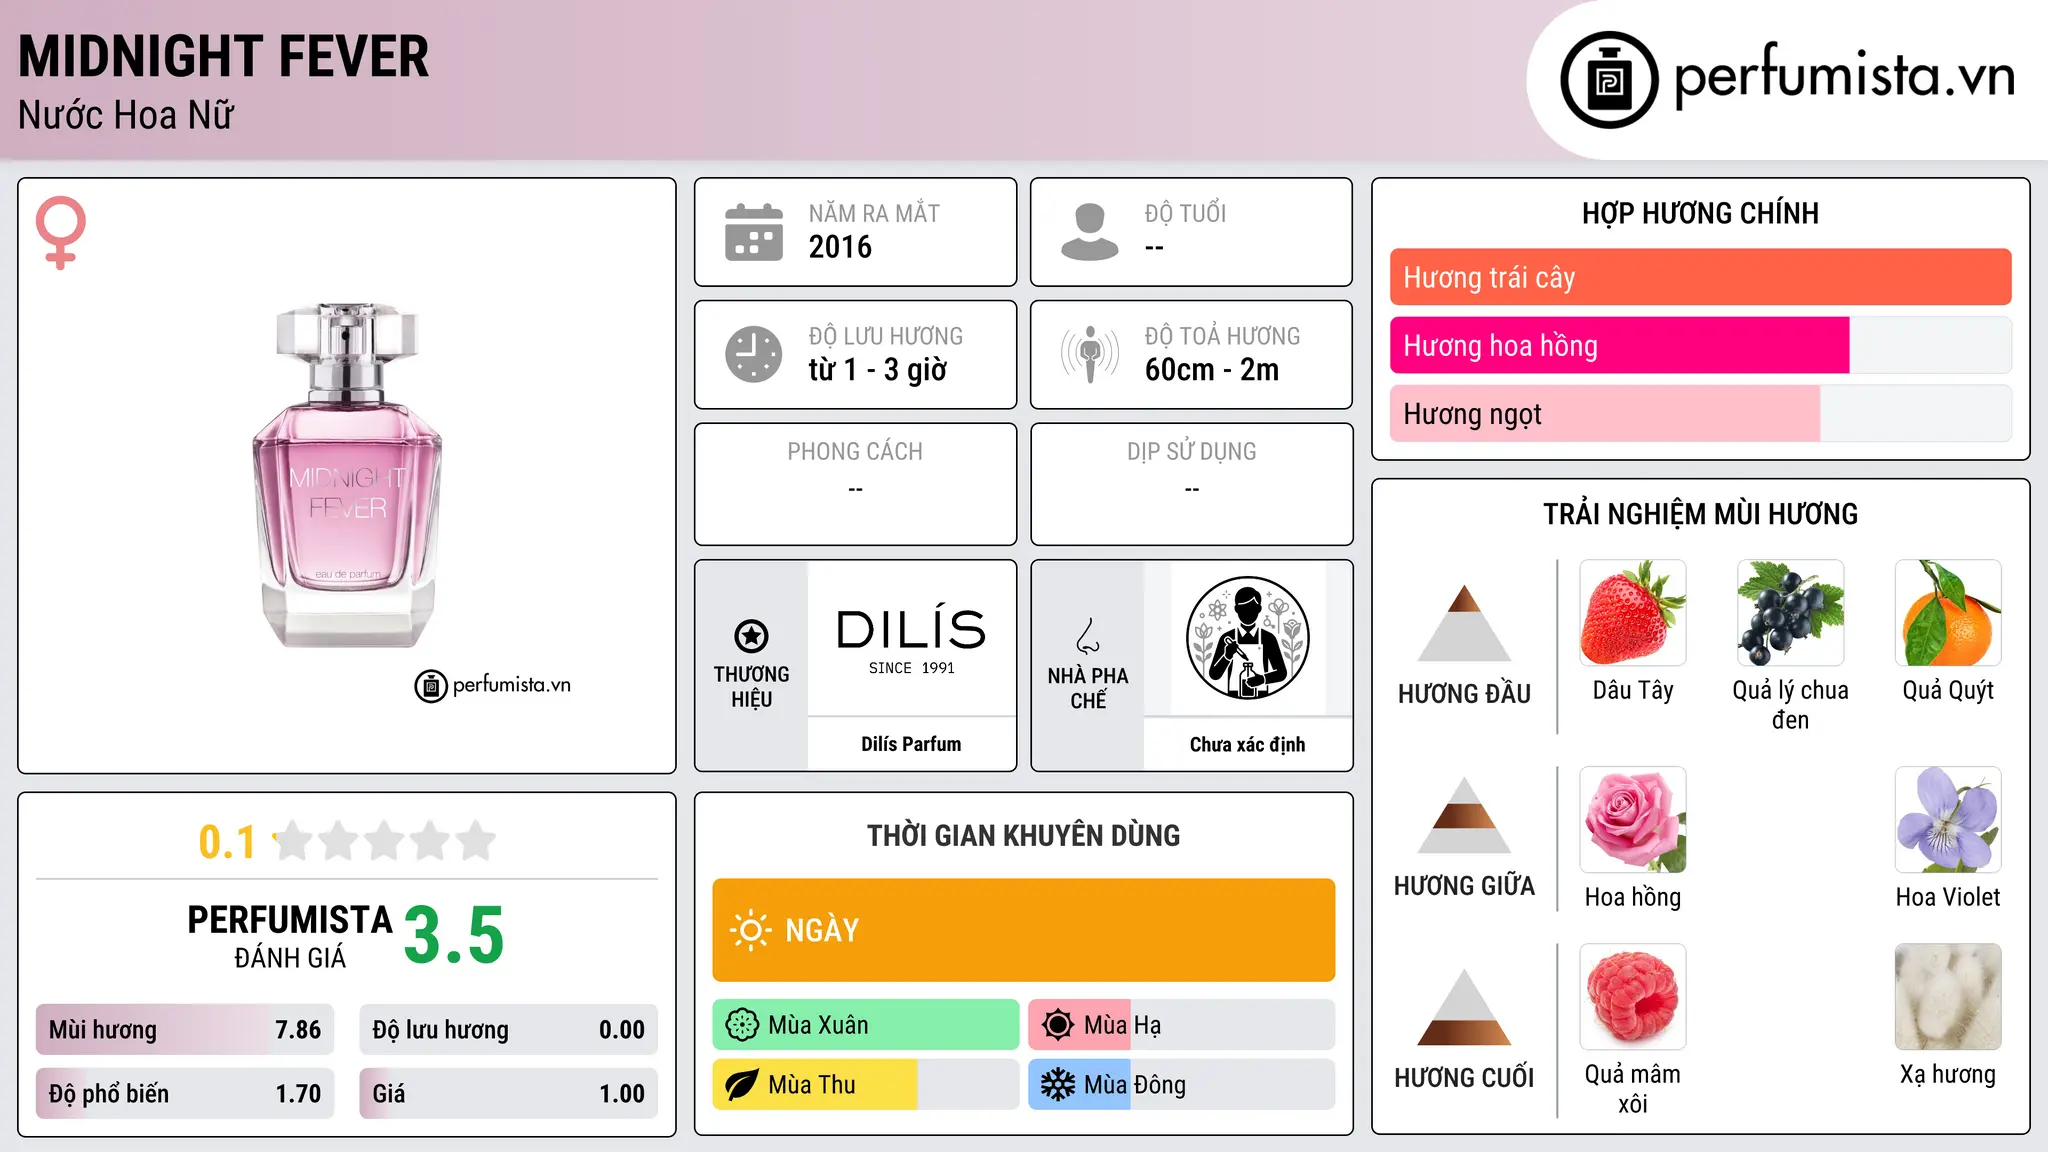Select the Mùa Thu season bar
Image resolution: width=2048 pixels, height=1152 pixels.
pos(866,1085)
